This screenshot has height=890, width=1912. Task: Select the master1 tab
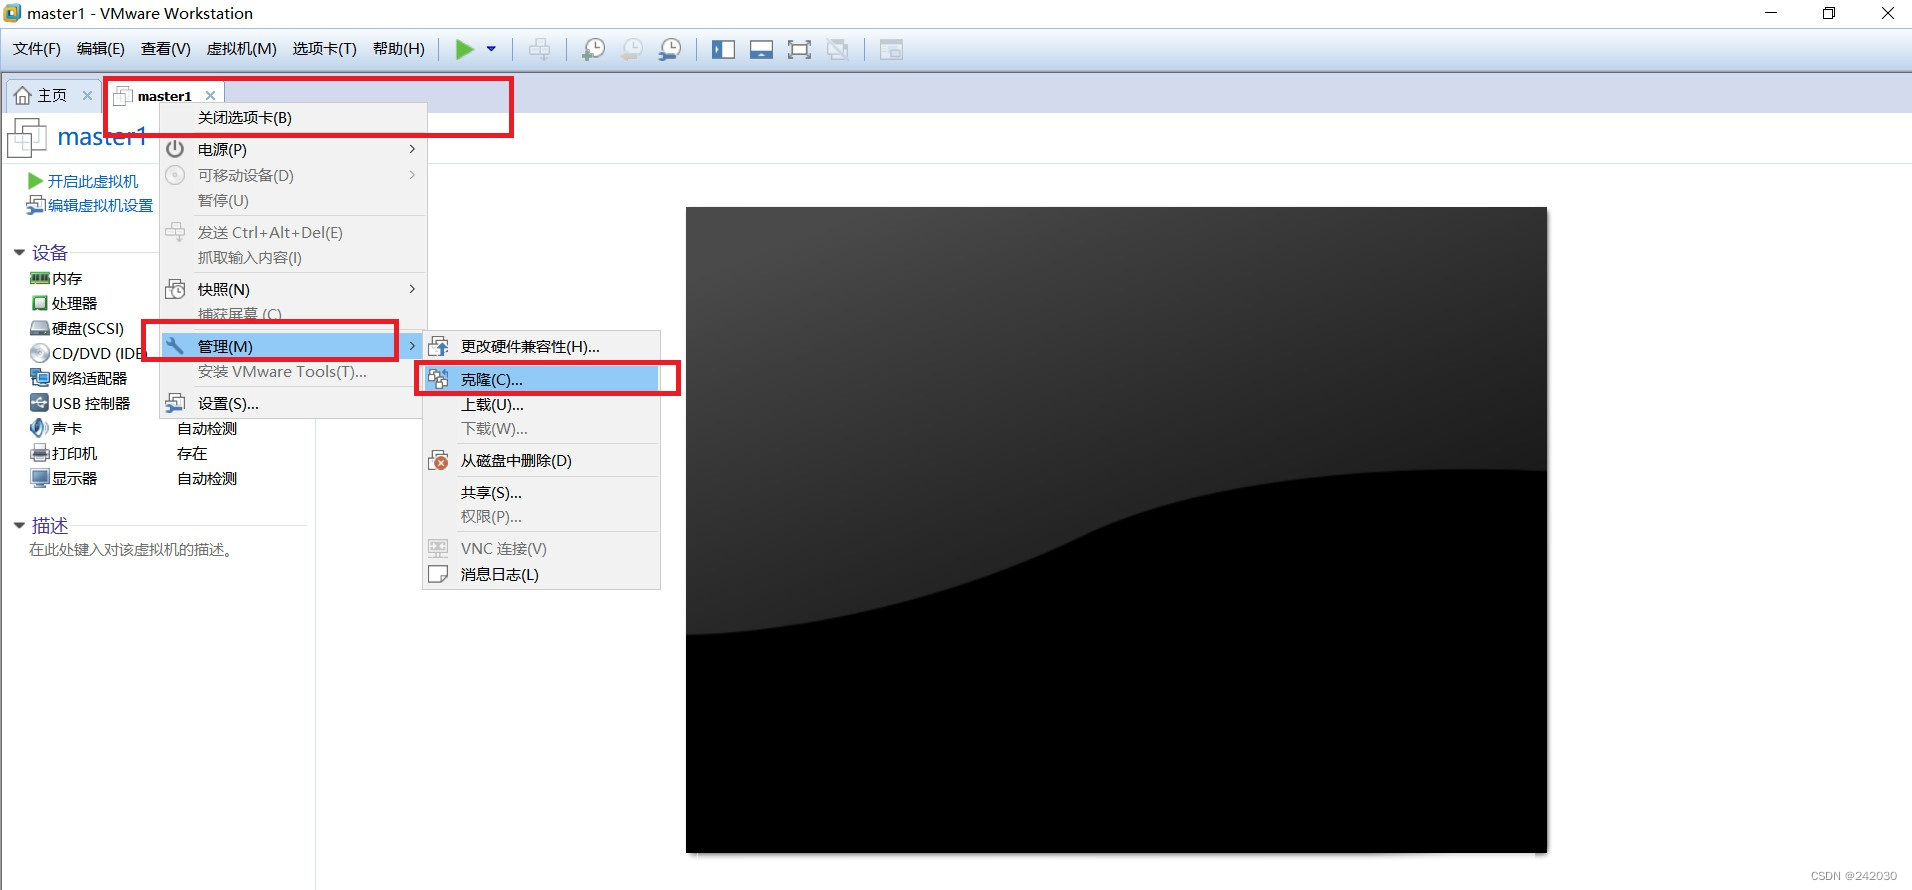coord(164,96)
